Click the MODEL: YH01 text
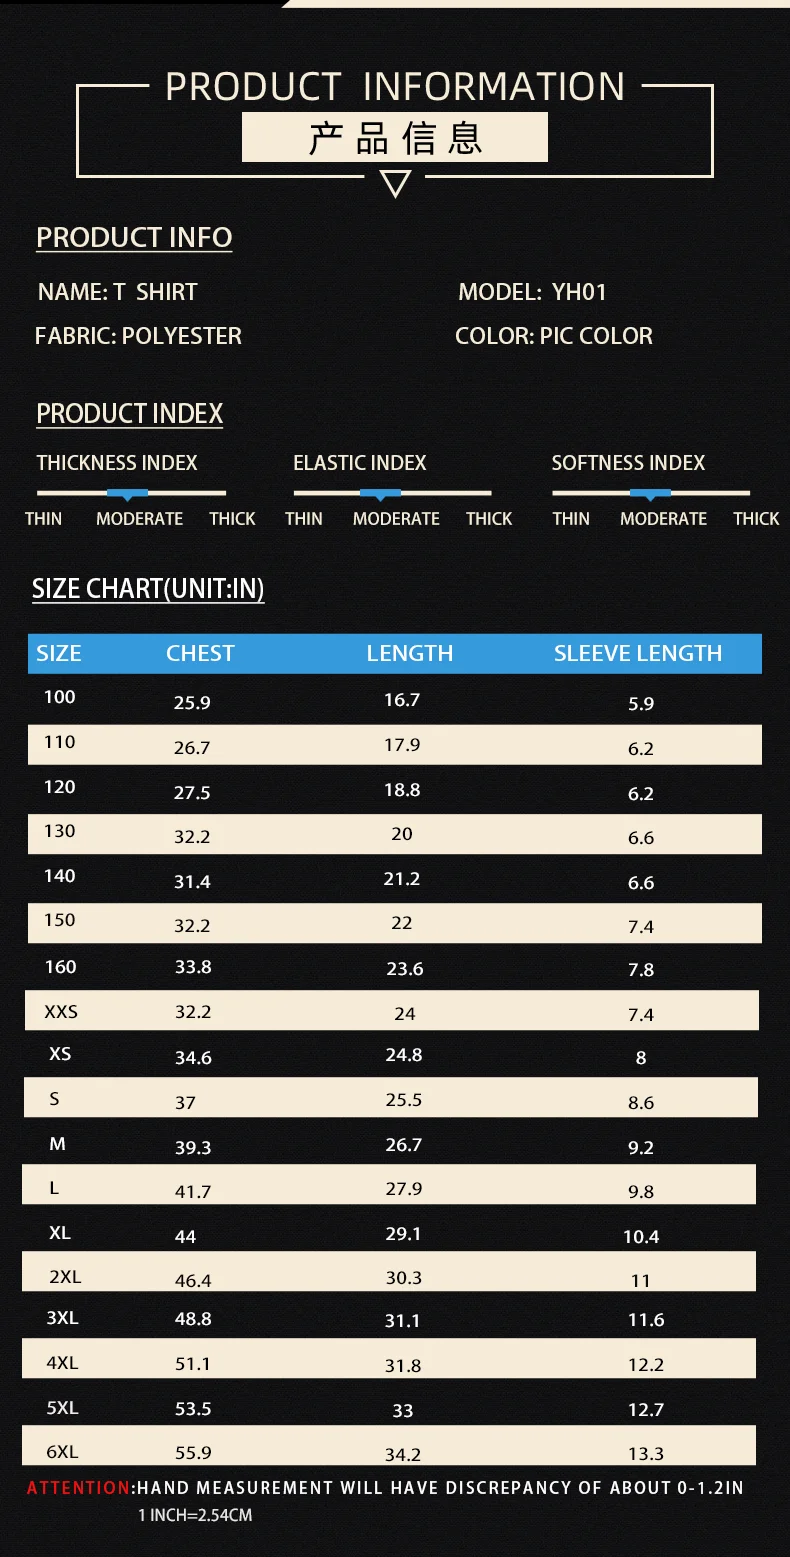The height and width of the screenshot is (1557, 790). click(532, 292)
